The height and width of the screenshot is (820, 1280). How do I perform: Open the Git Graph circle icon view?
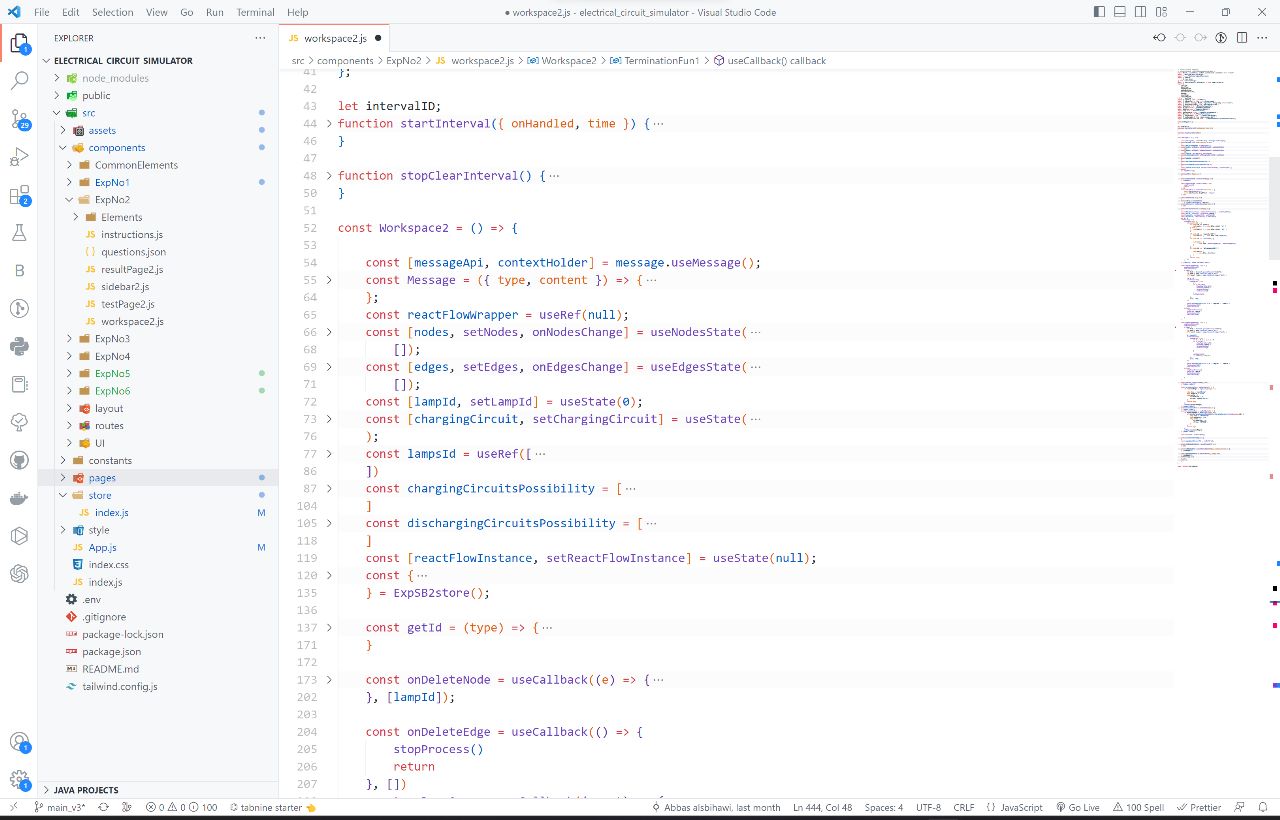[x=19, y=309]
